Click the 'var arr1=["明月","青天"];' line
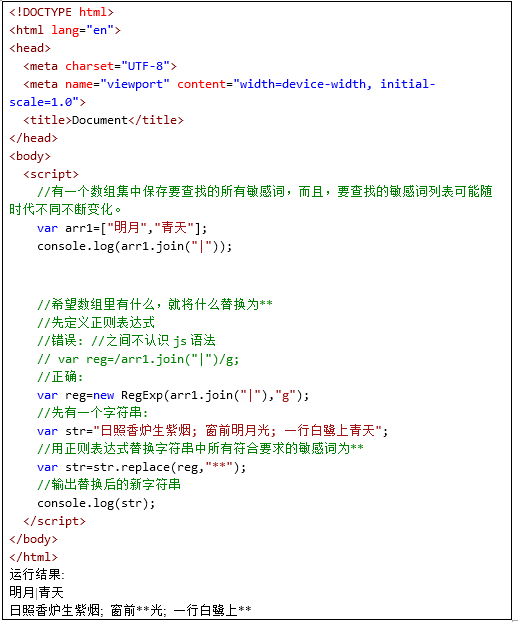The image size is (518, 622). point(122,228)
